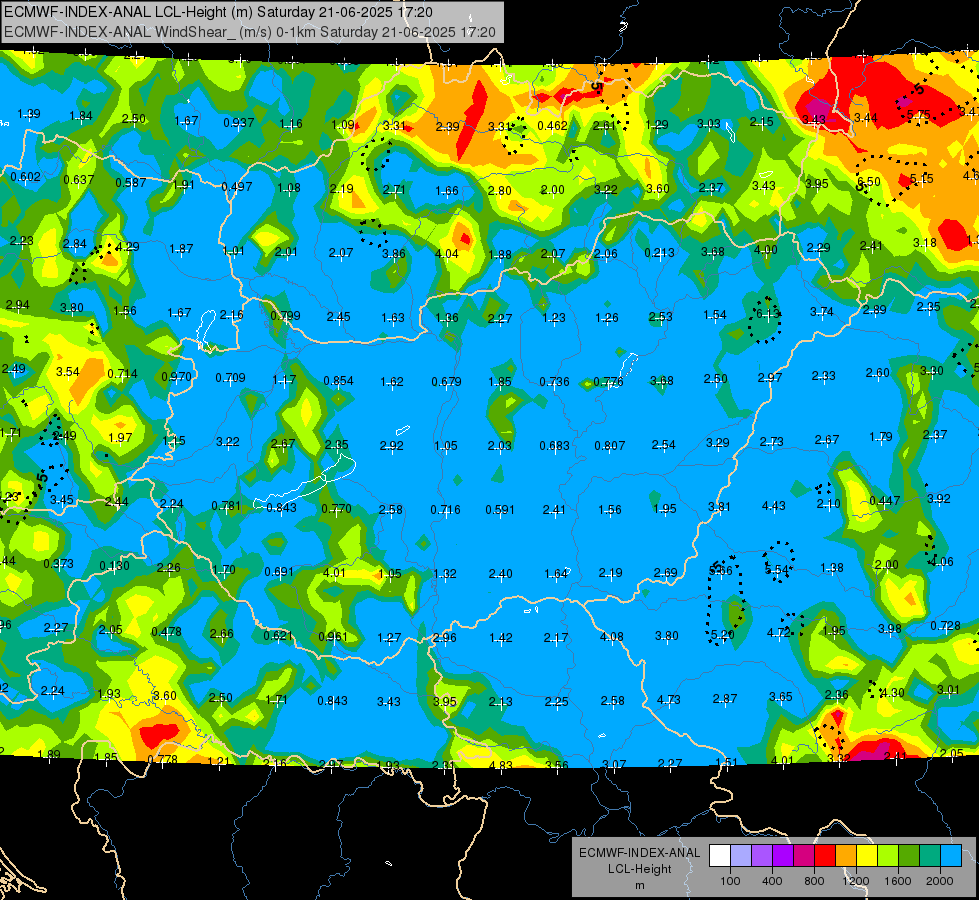
Task: Select the magenta legend swatch above 800
Action: click(x=804, y=856)
